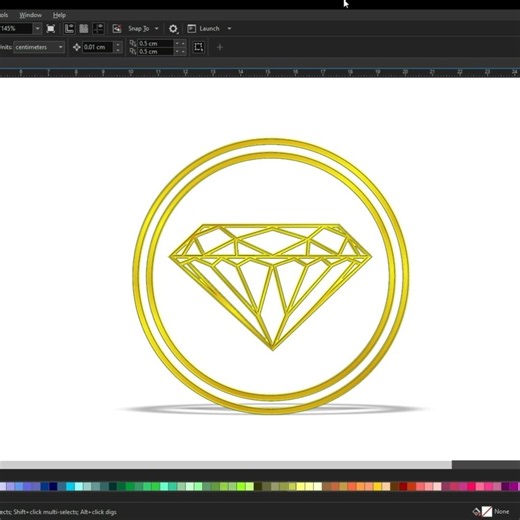Open the Options gear icon
Viewport: 520px width, 520px height.
coord(173,29)
